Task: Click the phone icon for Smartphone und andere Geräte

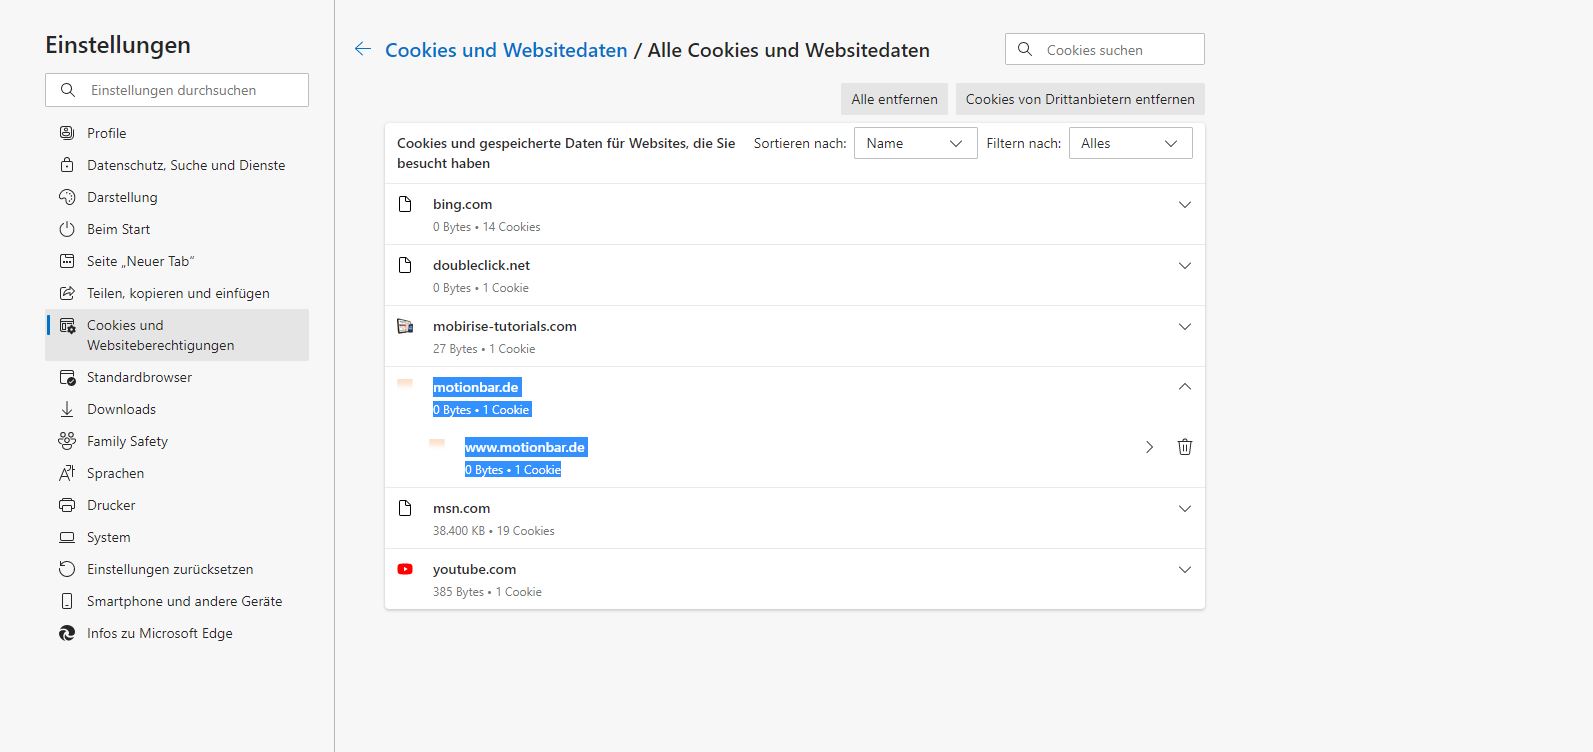Action: click(67, 601)
